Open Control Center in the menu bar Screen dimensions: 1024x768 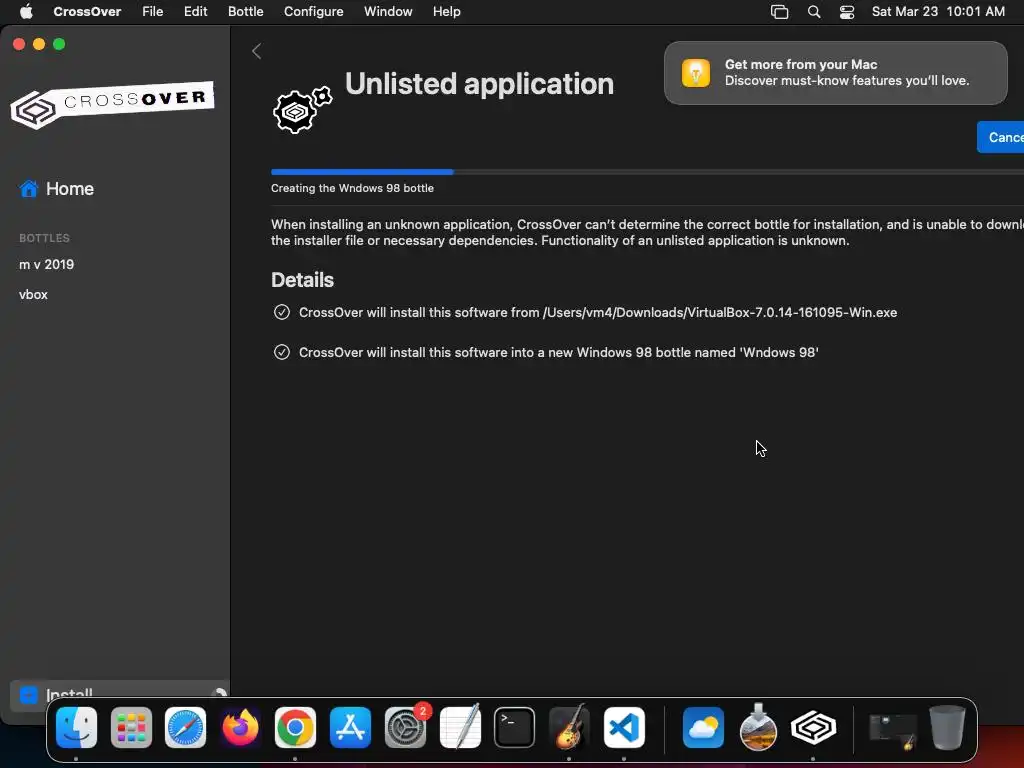point(847,12)
